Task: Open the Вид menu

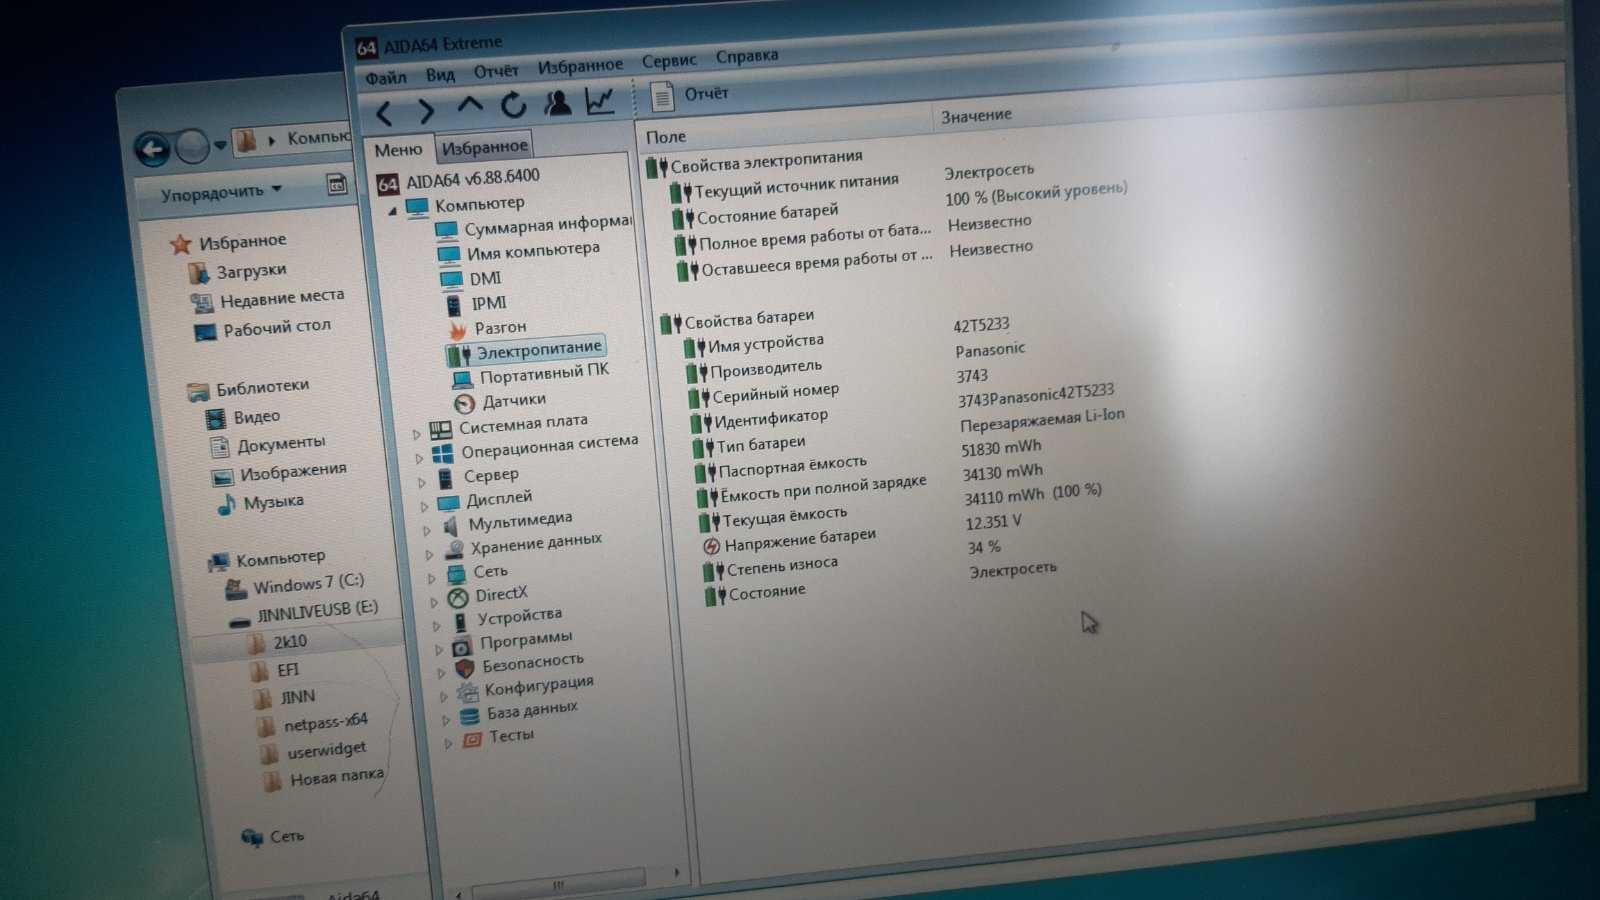Action: (x=440, y=75)
